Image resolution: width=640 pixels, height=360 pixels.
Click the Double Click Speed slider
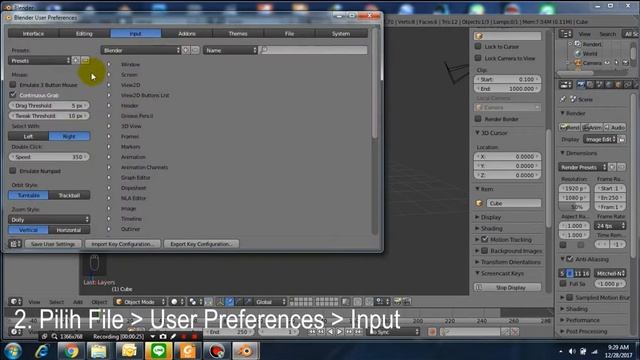[49, 157]
